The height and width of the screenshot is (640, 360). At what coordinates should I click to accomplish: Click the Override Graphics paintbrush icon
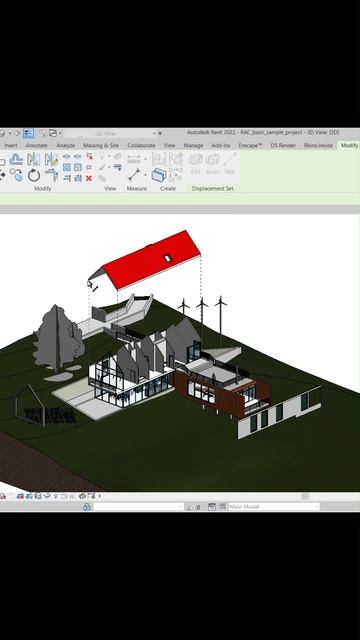tap(102, 167)
